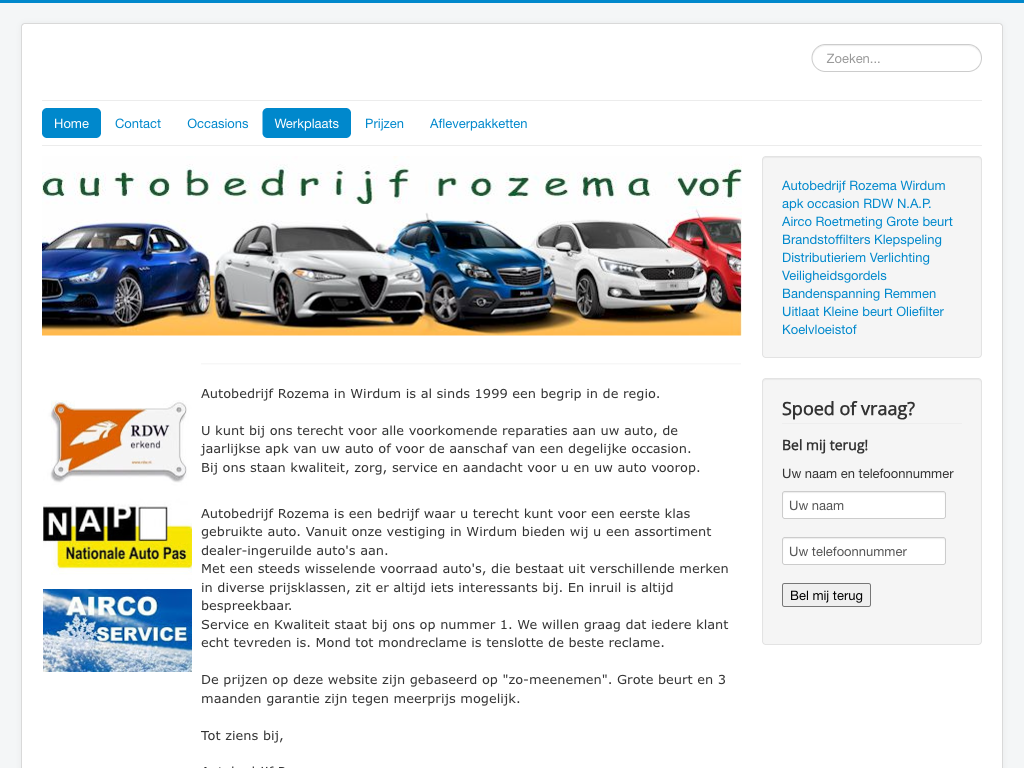This screenshot has width=1024, height=768.
Task: Focus the Zoeken search field
Action: click(896, 58)
